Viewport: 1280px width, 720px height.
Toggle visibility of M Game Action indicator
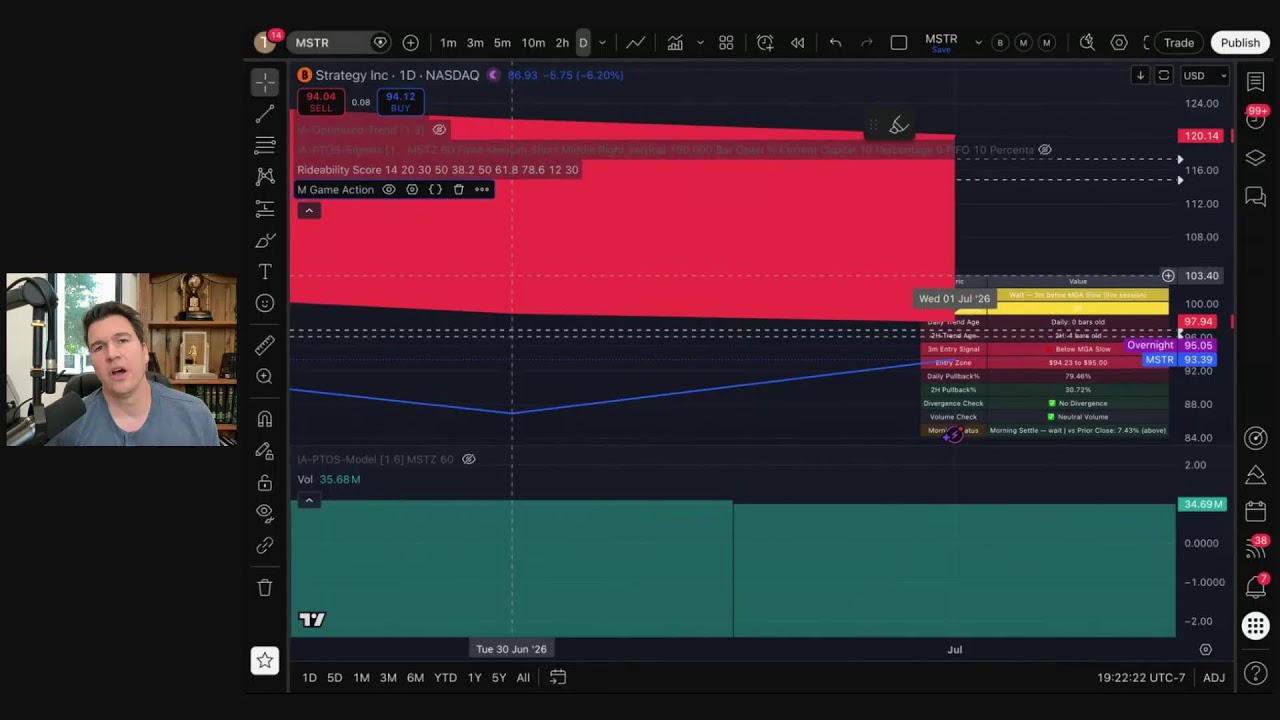coord(389,190)
